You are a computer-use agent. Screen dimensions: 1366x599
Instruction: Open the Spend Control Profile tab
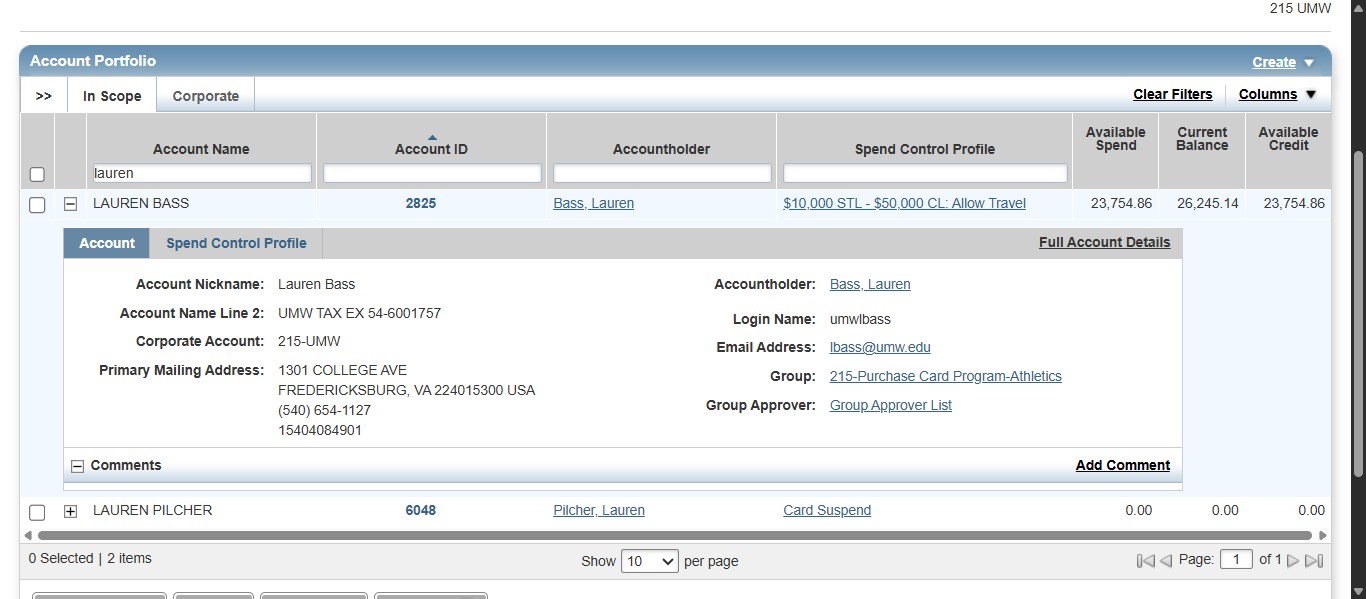[236, 242]
